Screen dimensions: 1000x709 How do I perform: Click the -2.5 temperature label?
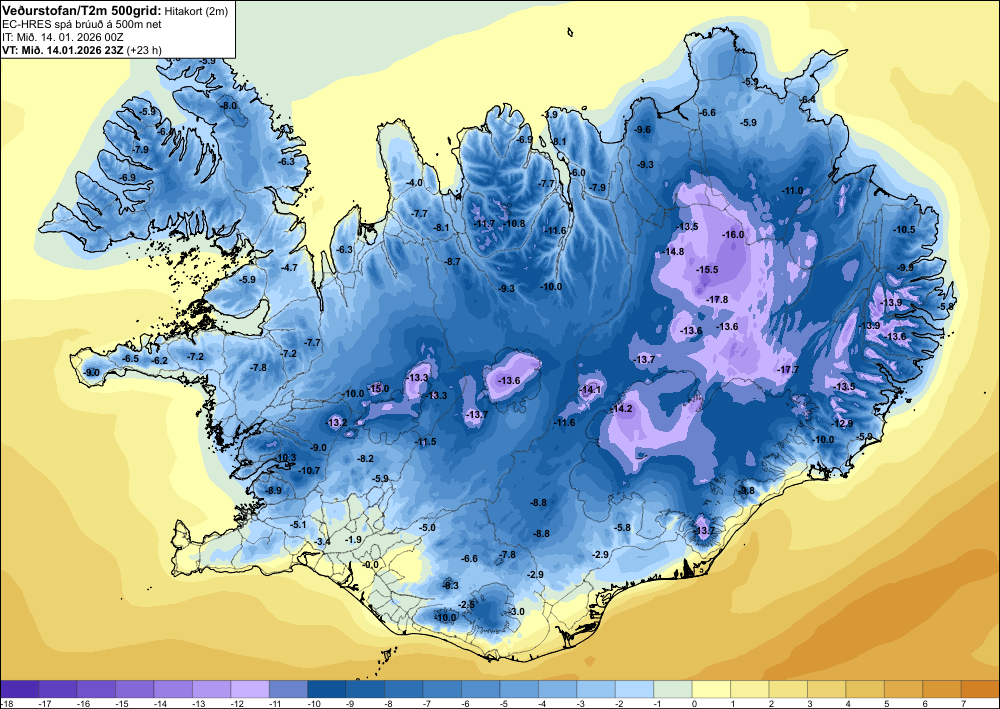[467, 604]
